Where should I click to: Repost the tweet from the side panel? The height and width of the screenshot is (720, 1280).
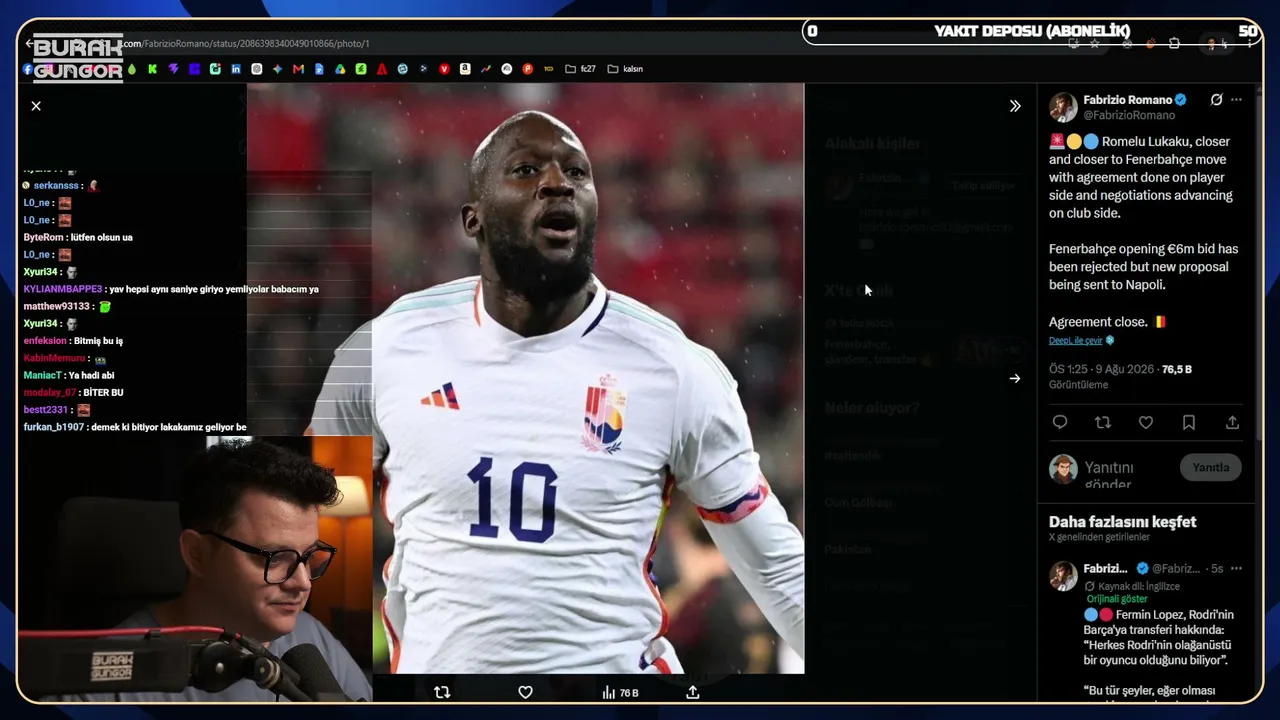1103,423
